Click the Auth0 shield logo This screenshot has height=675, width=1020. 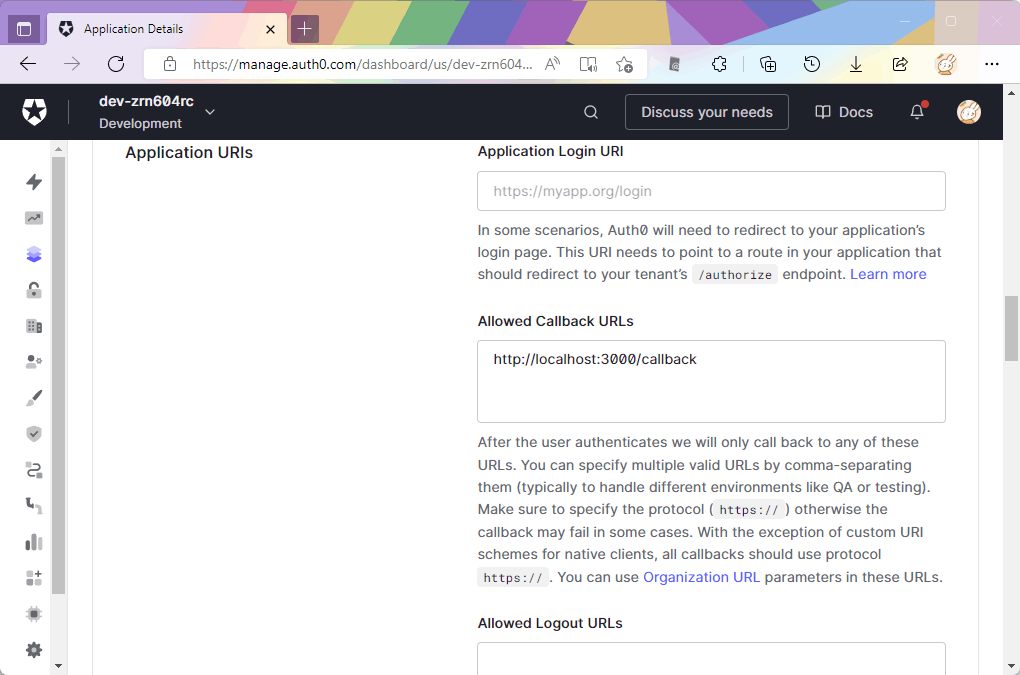click(x=34, y=112)
